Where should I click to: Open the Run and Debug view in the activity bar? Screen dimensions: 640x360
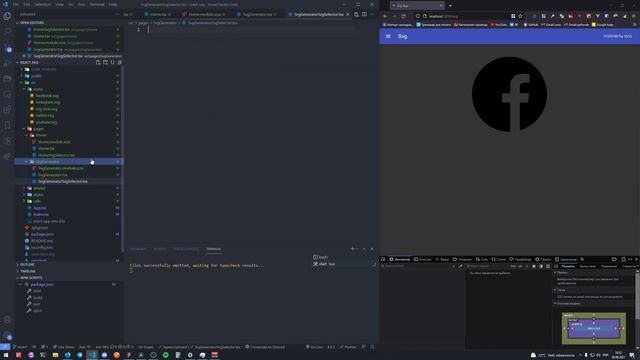coord(7,63)
